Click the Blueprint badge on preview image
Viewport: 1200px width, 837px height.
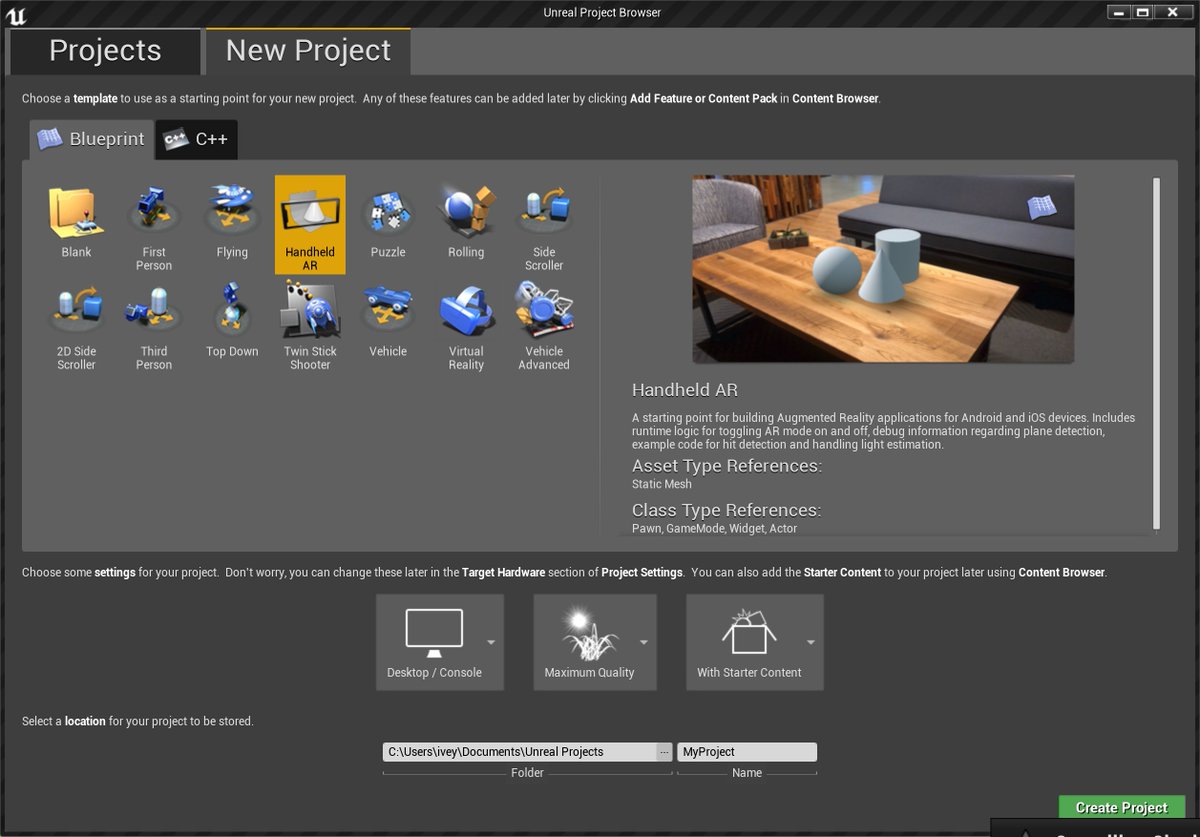(1041, 207)
